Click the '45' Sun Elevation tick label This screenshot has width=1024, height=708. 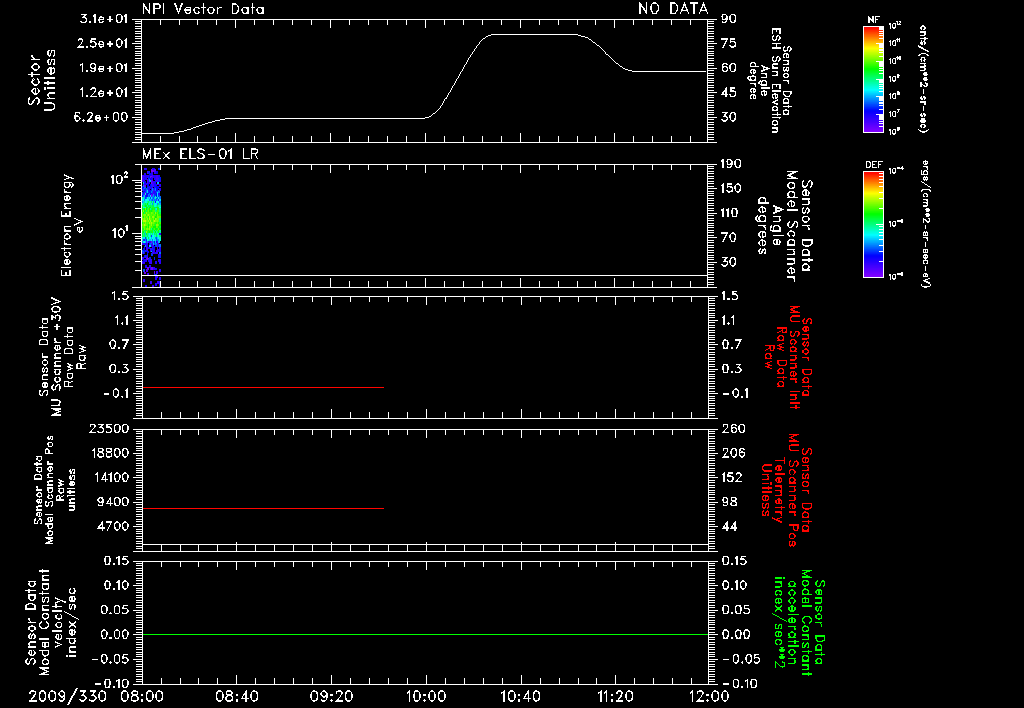(729, 93)
